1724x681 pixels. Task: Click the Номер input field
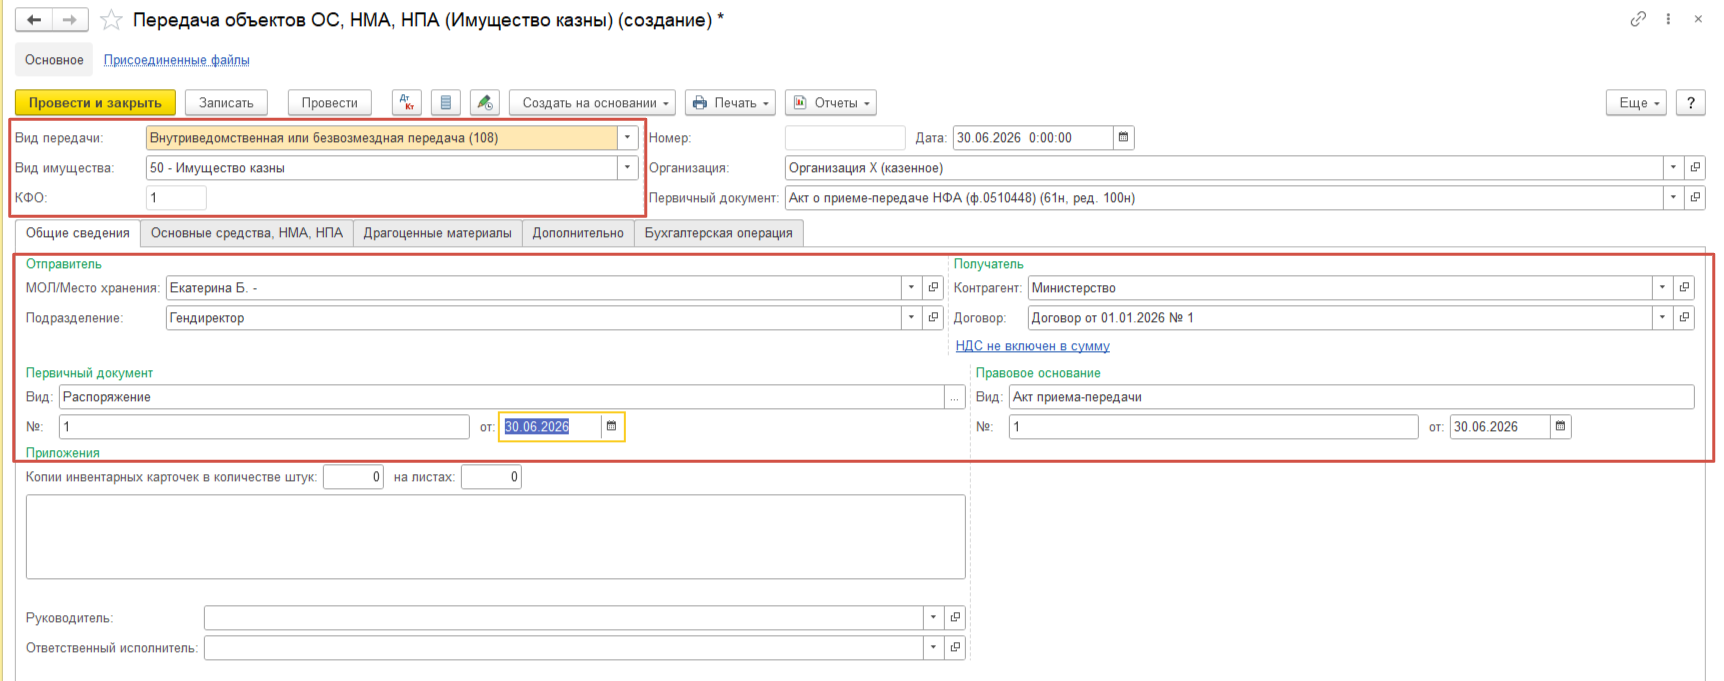[845, 138]
